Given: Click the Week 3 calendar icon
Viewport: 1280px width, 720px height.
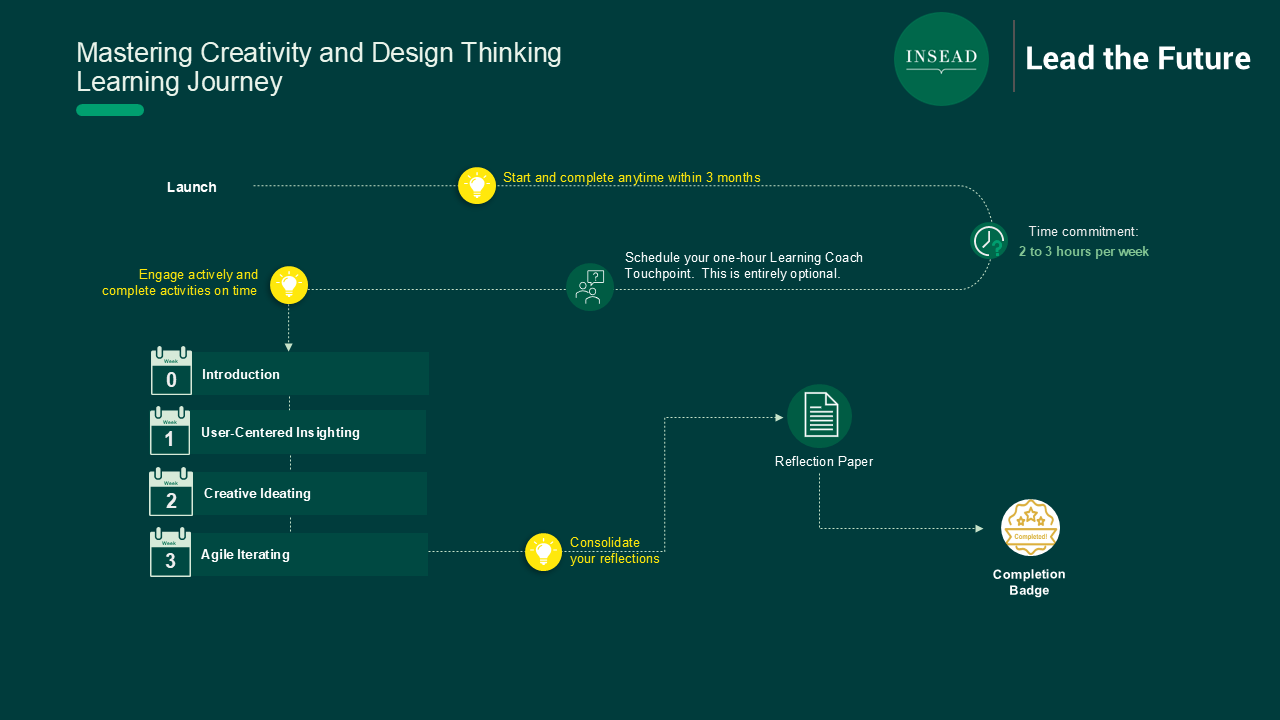Looking at the screenshot, I should (170, 553).
